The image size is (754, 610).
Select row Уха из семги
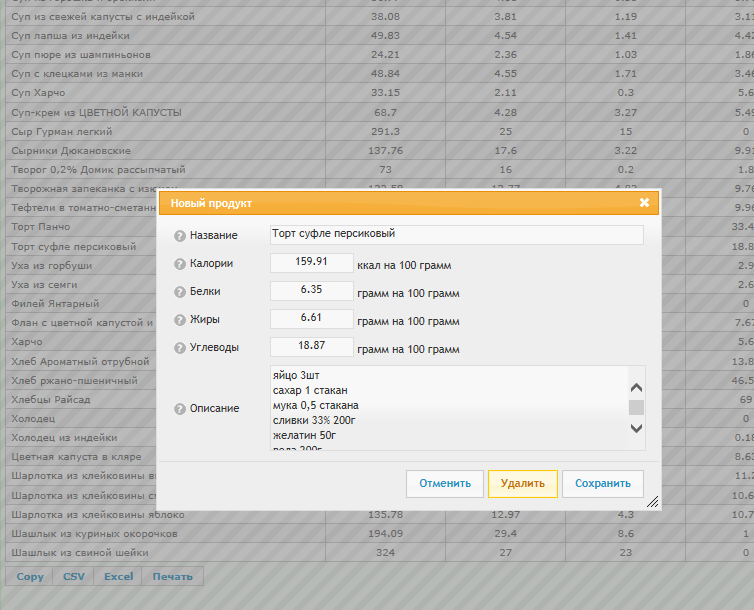tap(81, 285)
